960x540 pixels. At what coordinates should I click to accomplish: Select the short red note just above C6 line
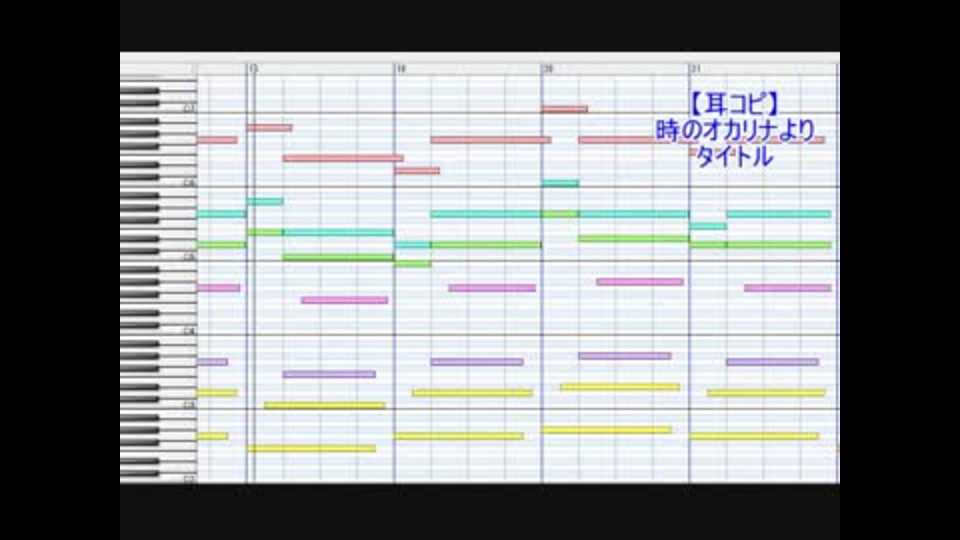click(417, 171)
